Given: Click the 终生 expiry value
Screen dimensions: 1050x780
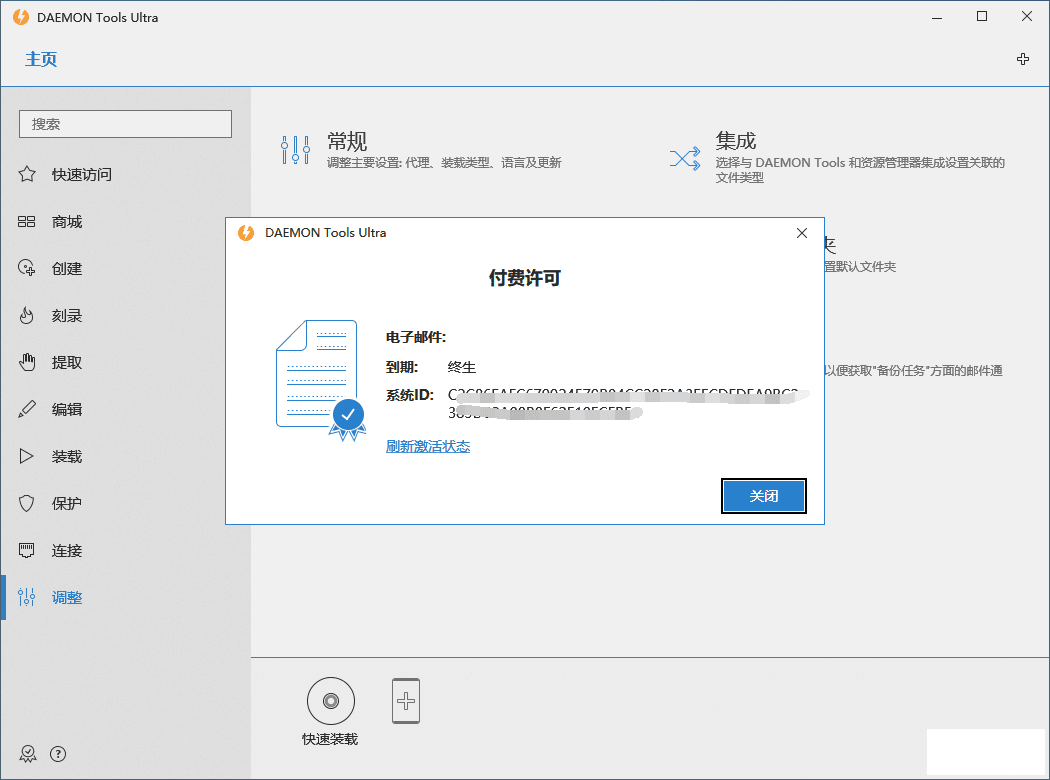Looking at the screenshot, I should [x=461, y=367].
